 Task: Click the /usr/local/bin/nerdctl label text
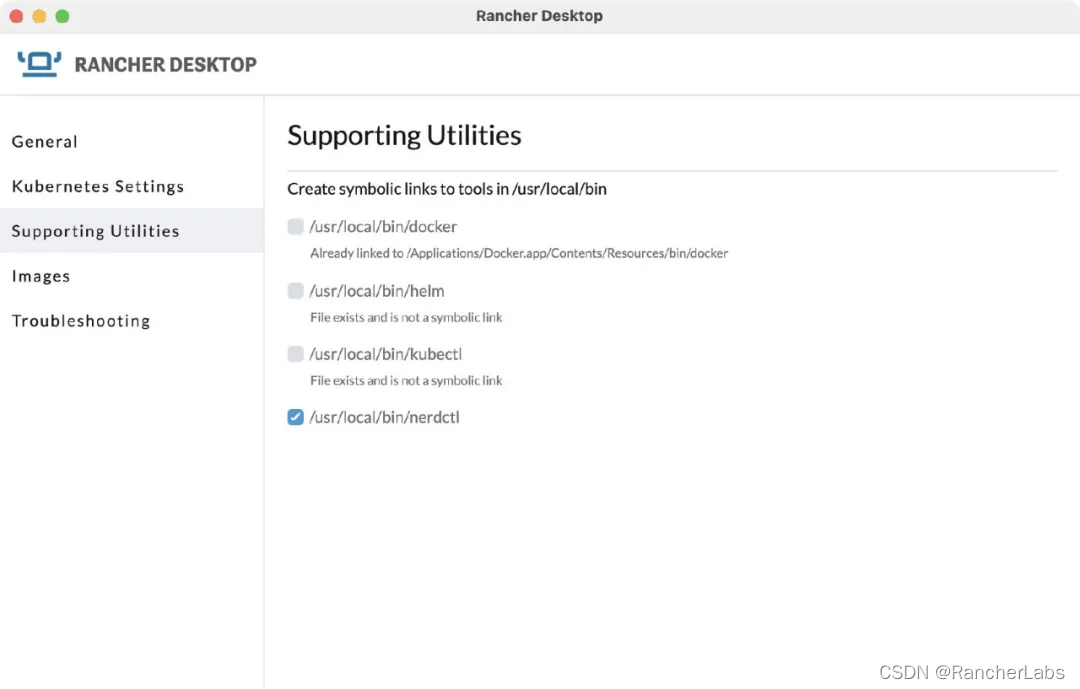click(384, 418)
